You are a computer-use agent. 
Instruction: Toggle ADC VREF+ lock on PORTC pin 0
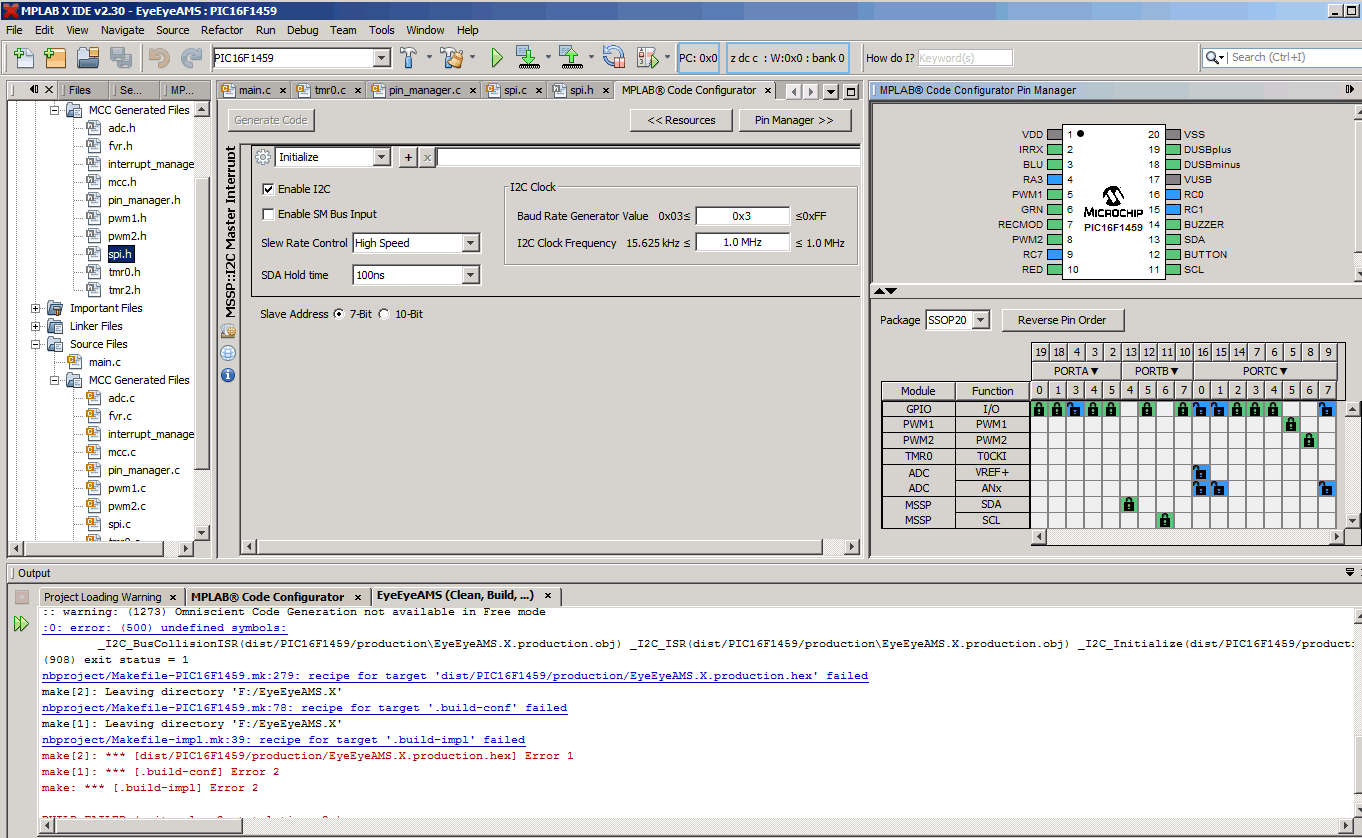click(x=1201, y=472)
